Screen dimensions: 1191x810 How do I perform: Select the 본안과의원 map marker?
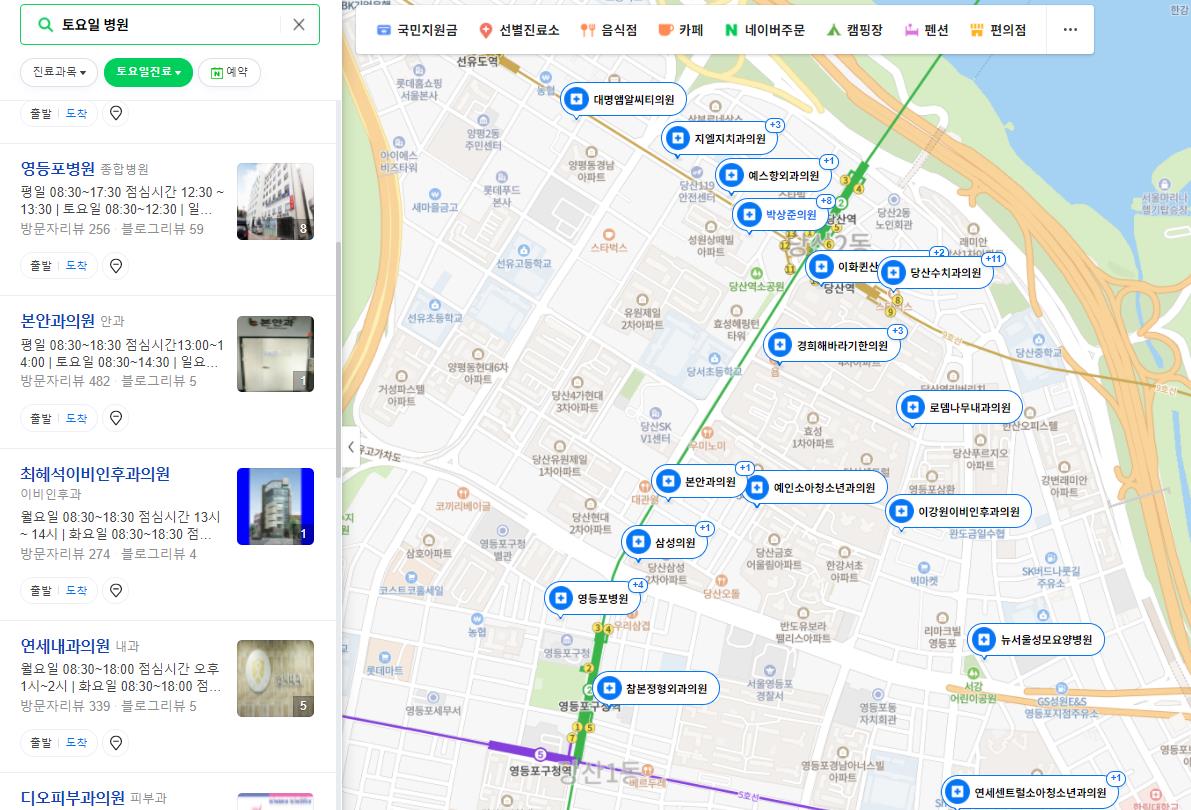[700, 482]
